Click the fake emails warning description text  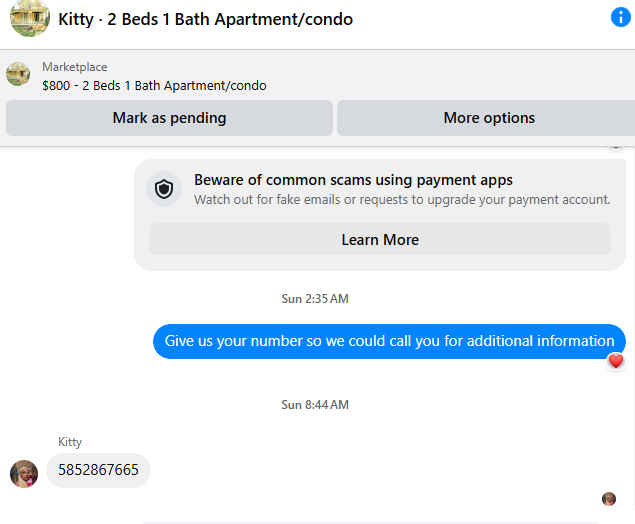point(402,200)
